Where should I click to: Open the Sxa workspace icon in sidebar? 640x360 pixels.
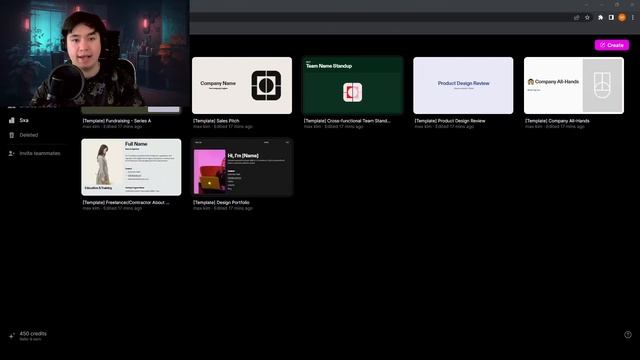(x=11, y=120)
